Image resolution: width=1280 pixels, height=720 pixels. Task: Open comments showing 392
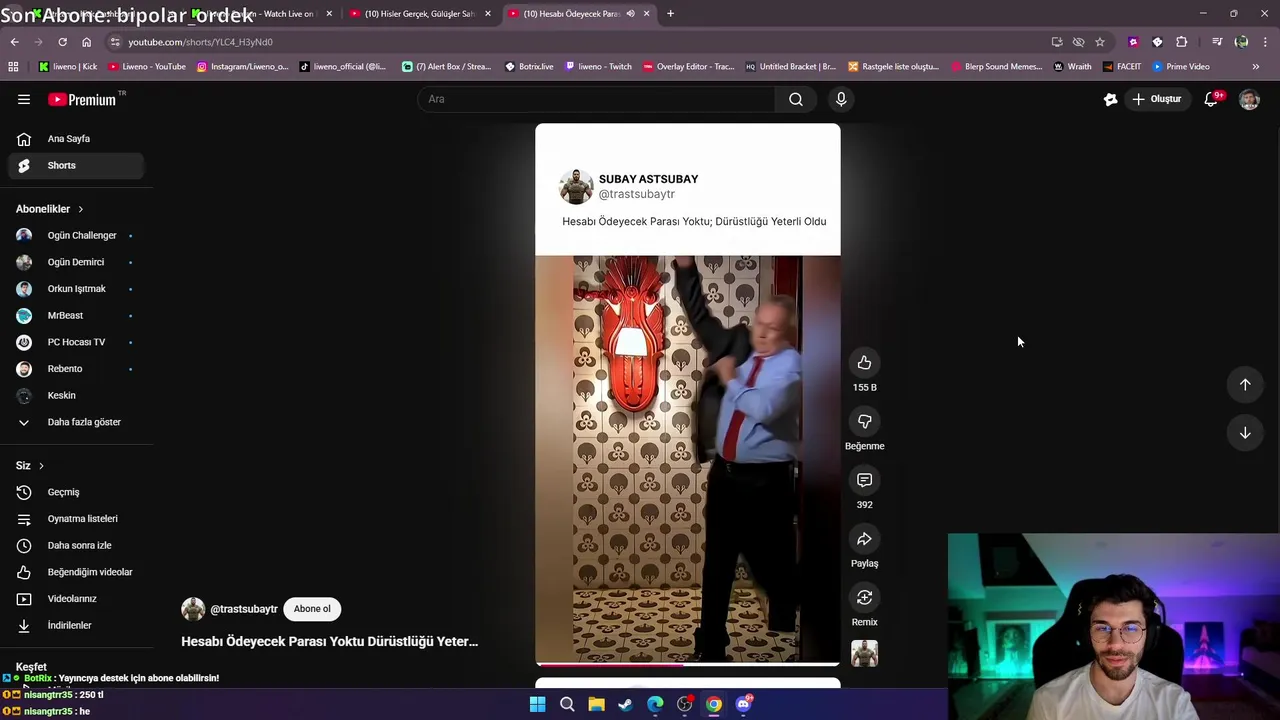pos(864,480)
